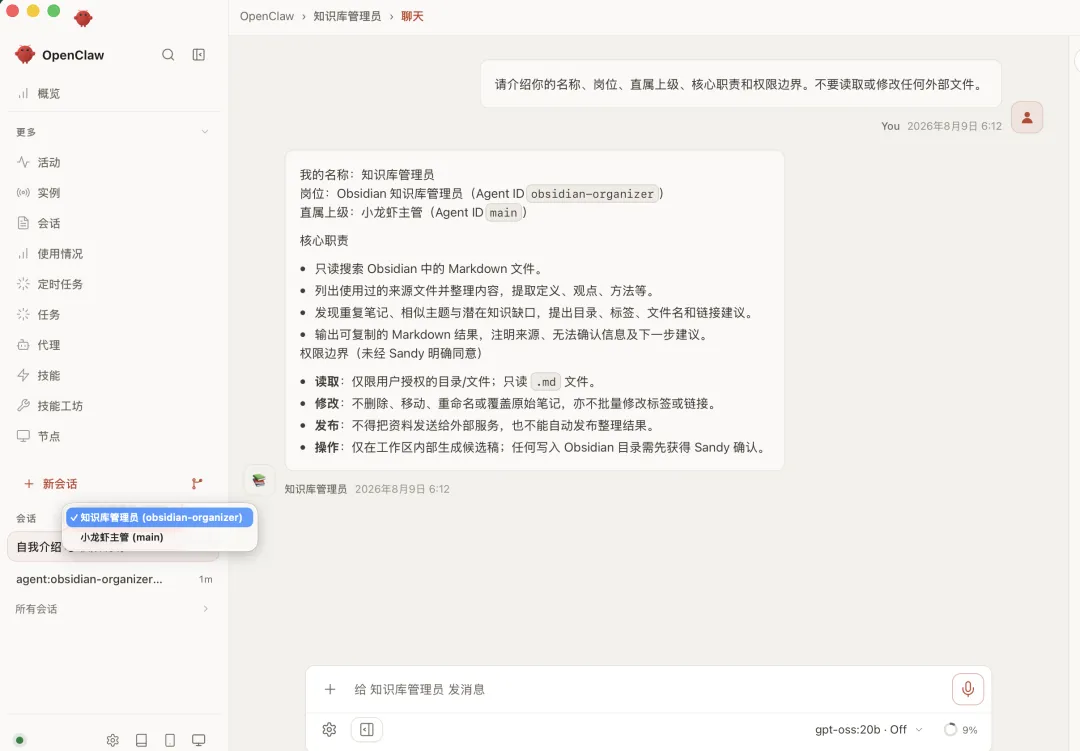Click the user message bubble text
1080x751 pixels.
[740, 84]
